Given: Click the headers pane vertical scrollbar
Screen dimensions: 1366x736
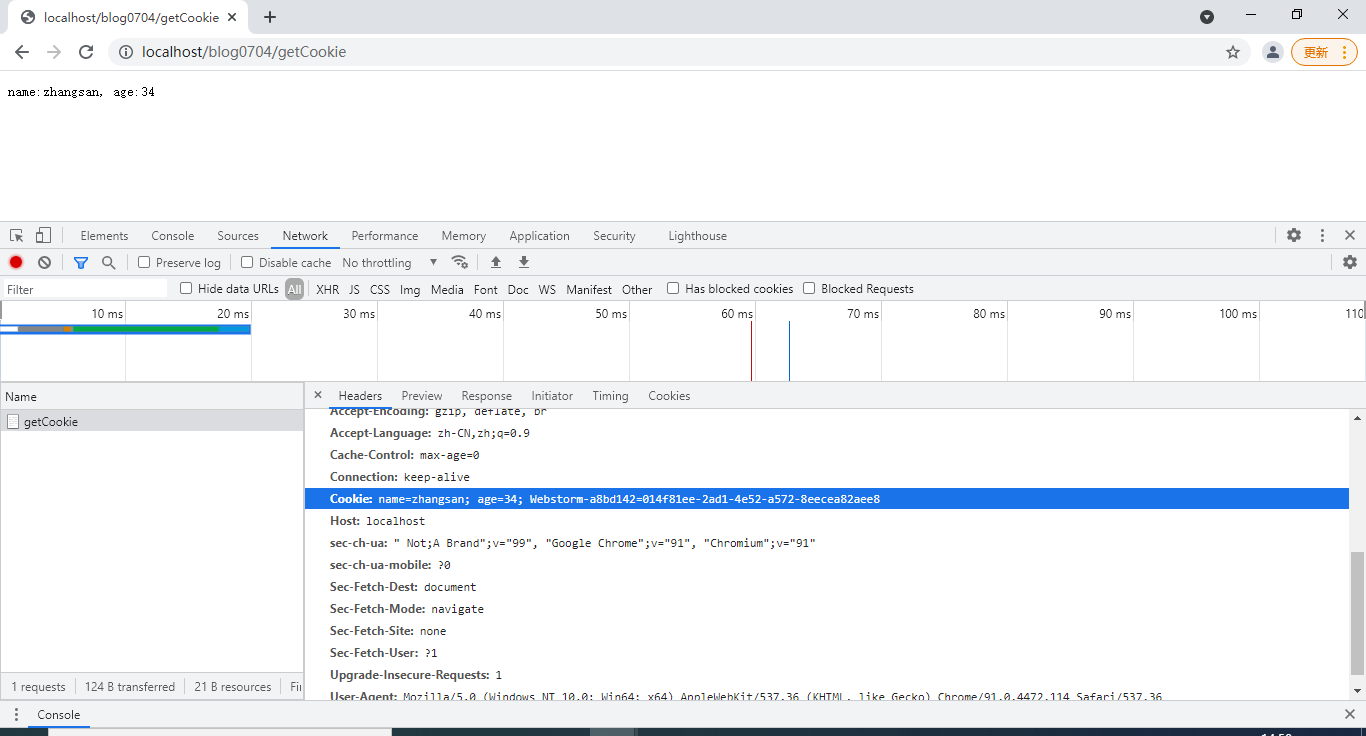Looking at the screenshot, I should (1357, 613).
